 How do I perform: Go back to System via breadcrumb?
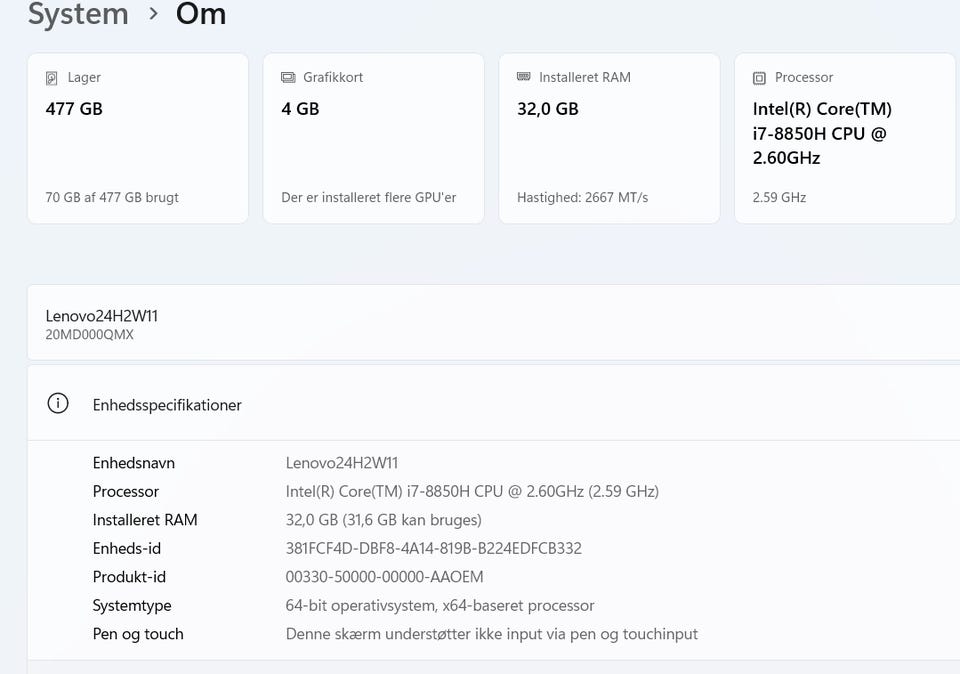click(x=78, y=14)
